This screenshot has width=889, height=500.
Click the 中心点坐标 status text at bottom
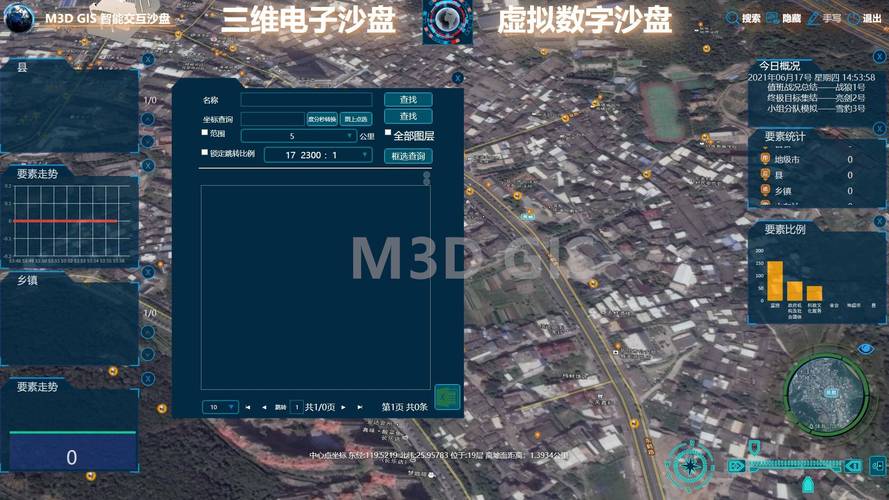(x=439, y=455)
